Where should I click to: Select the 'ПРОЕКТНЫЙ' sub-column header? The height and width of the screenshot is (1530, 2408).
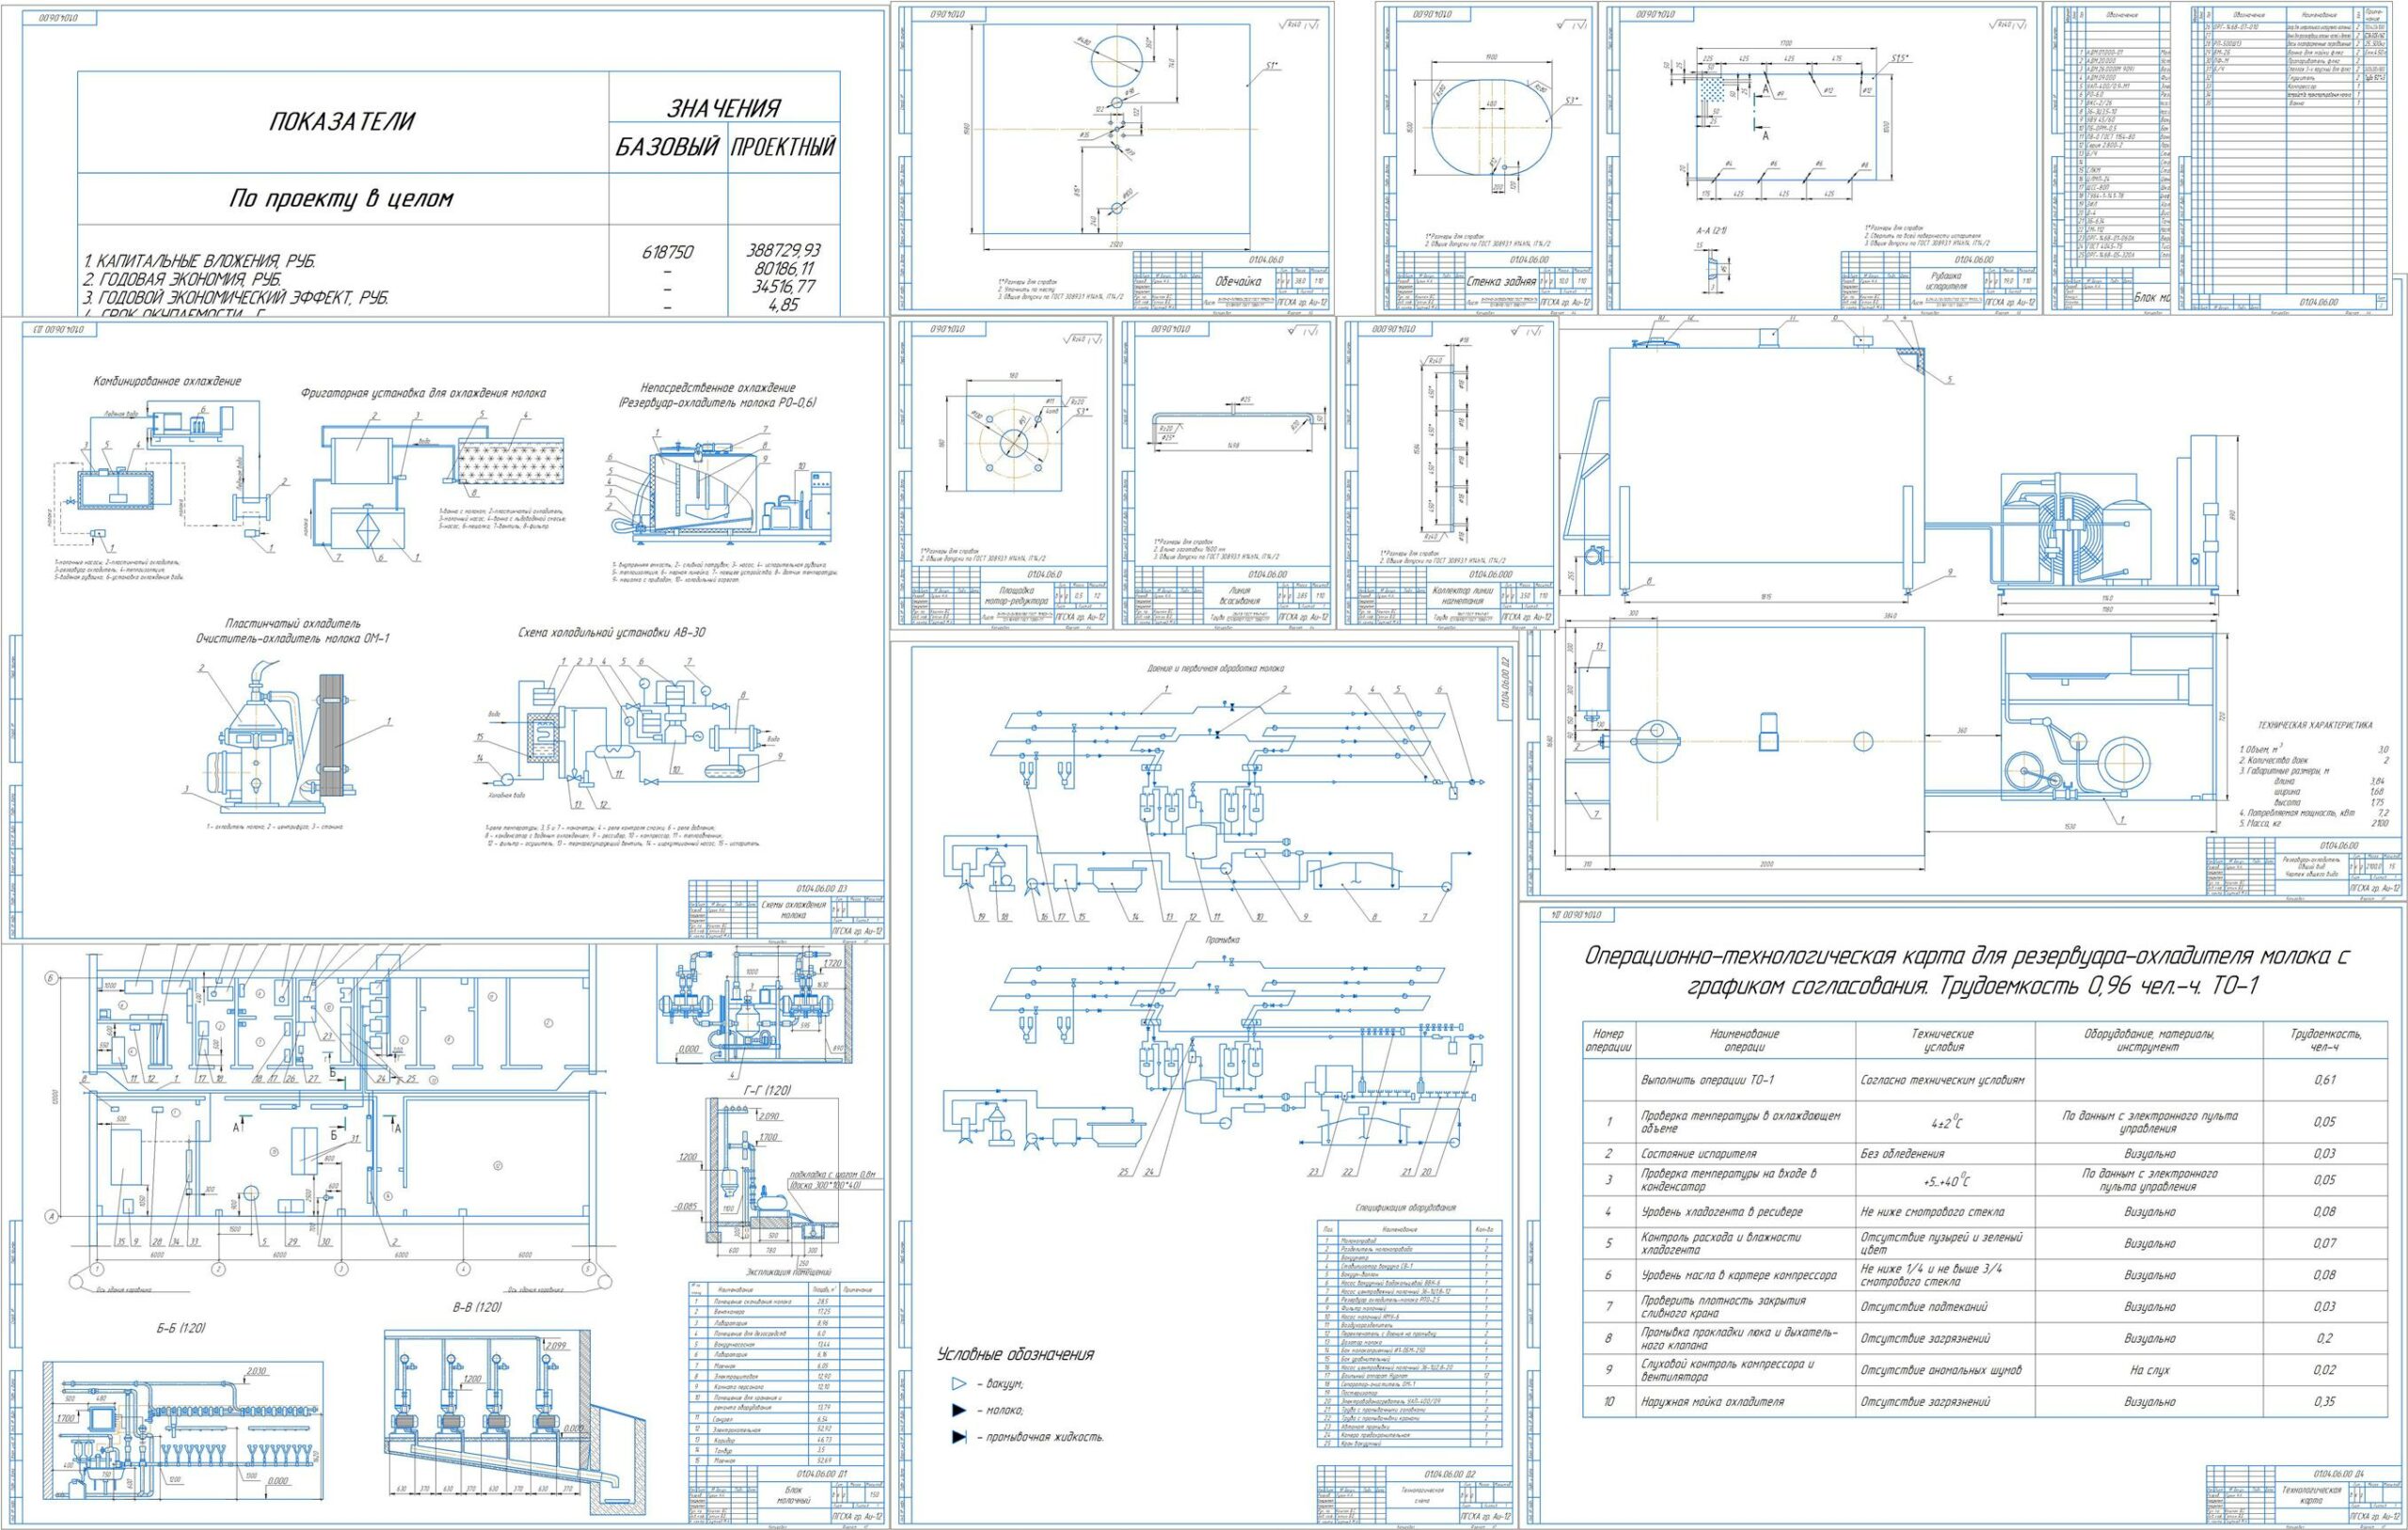click(783, 148)
